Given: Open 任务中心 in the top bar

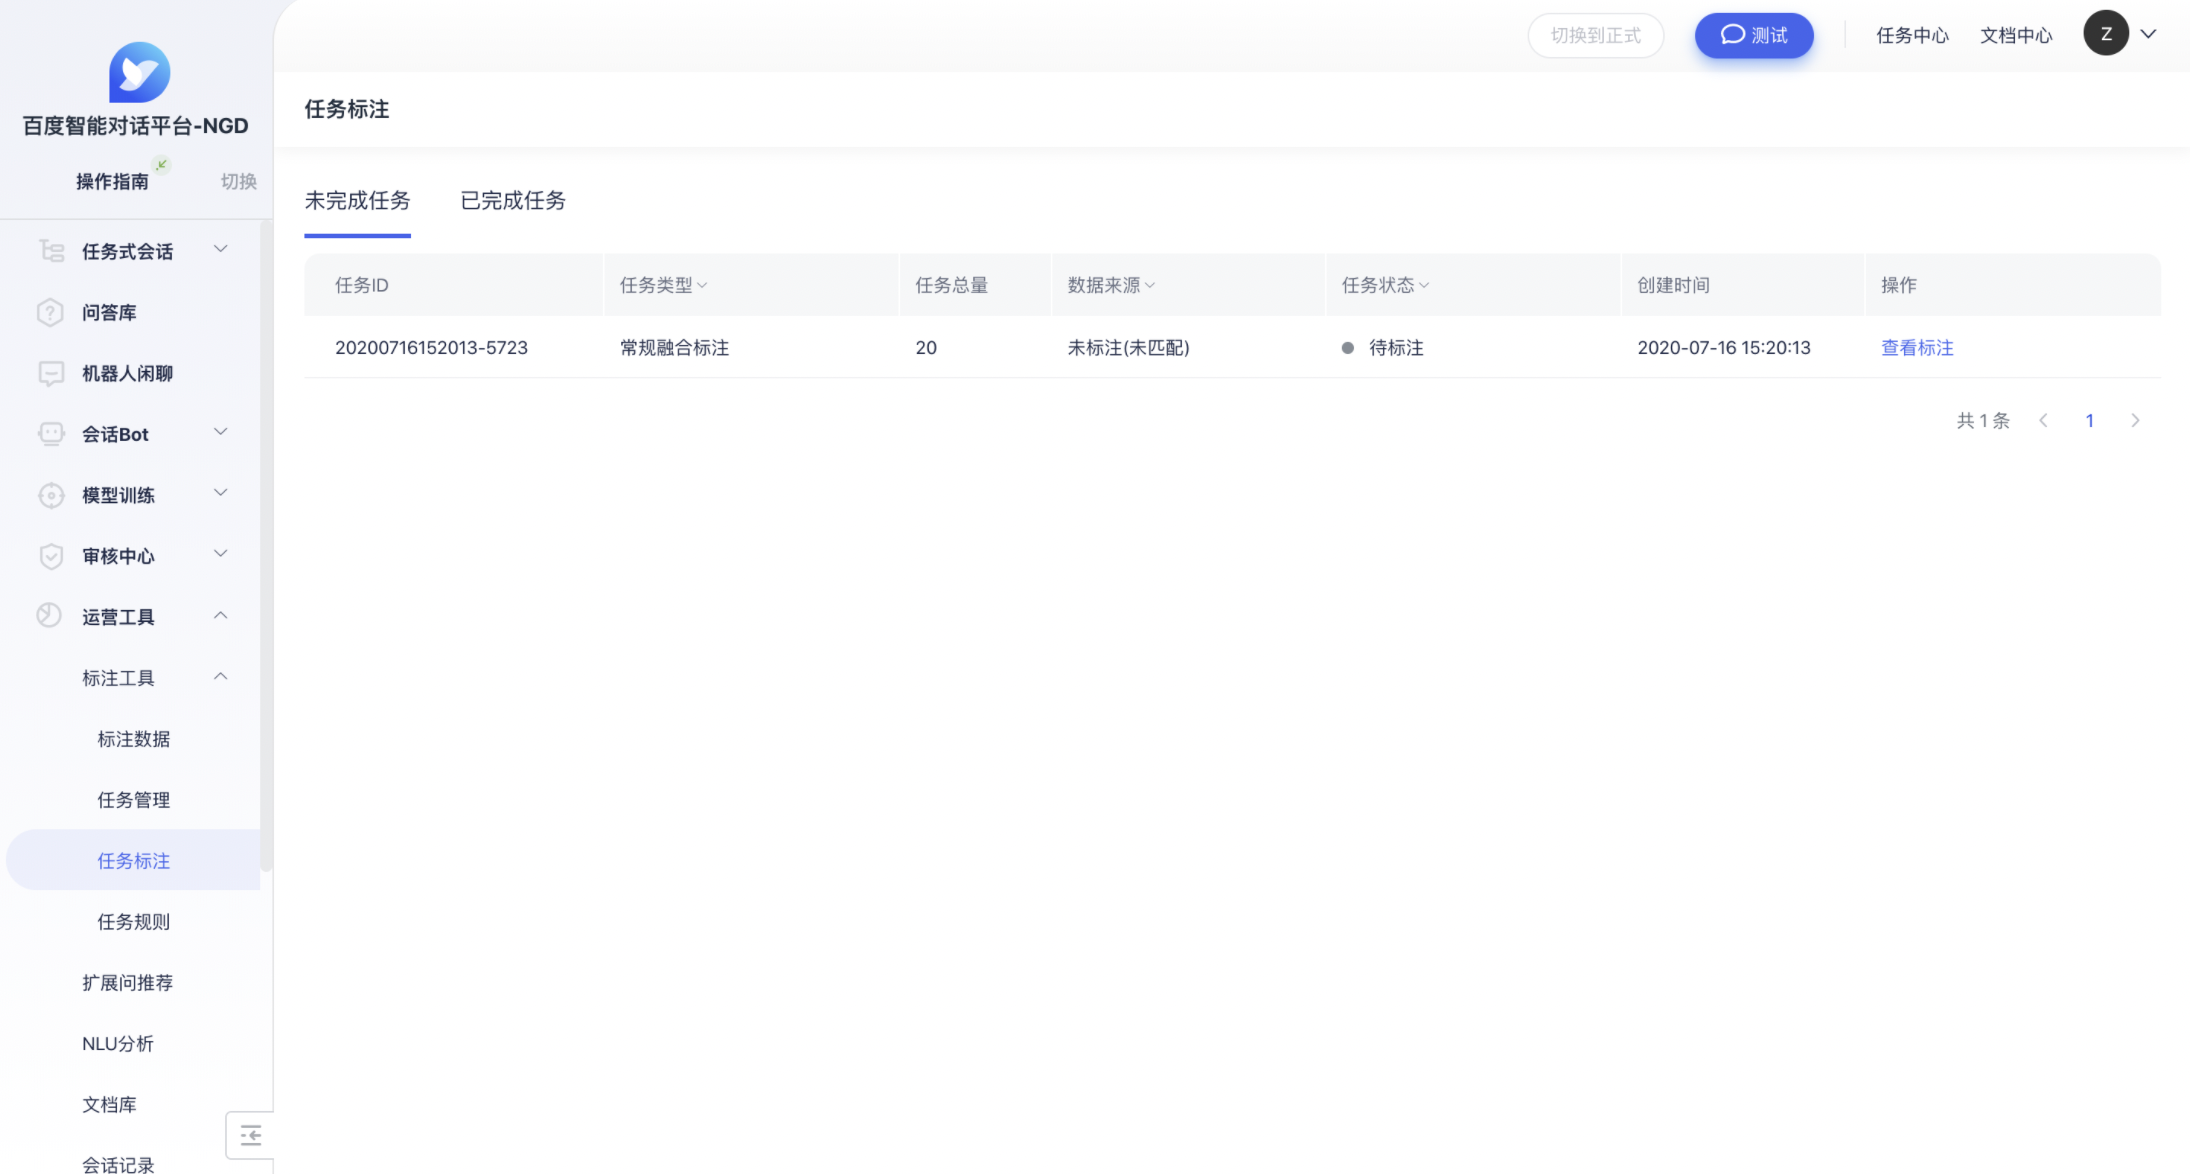Looking at the screenshot, I should click(1912, 35).
